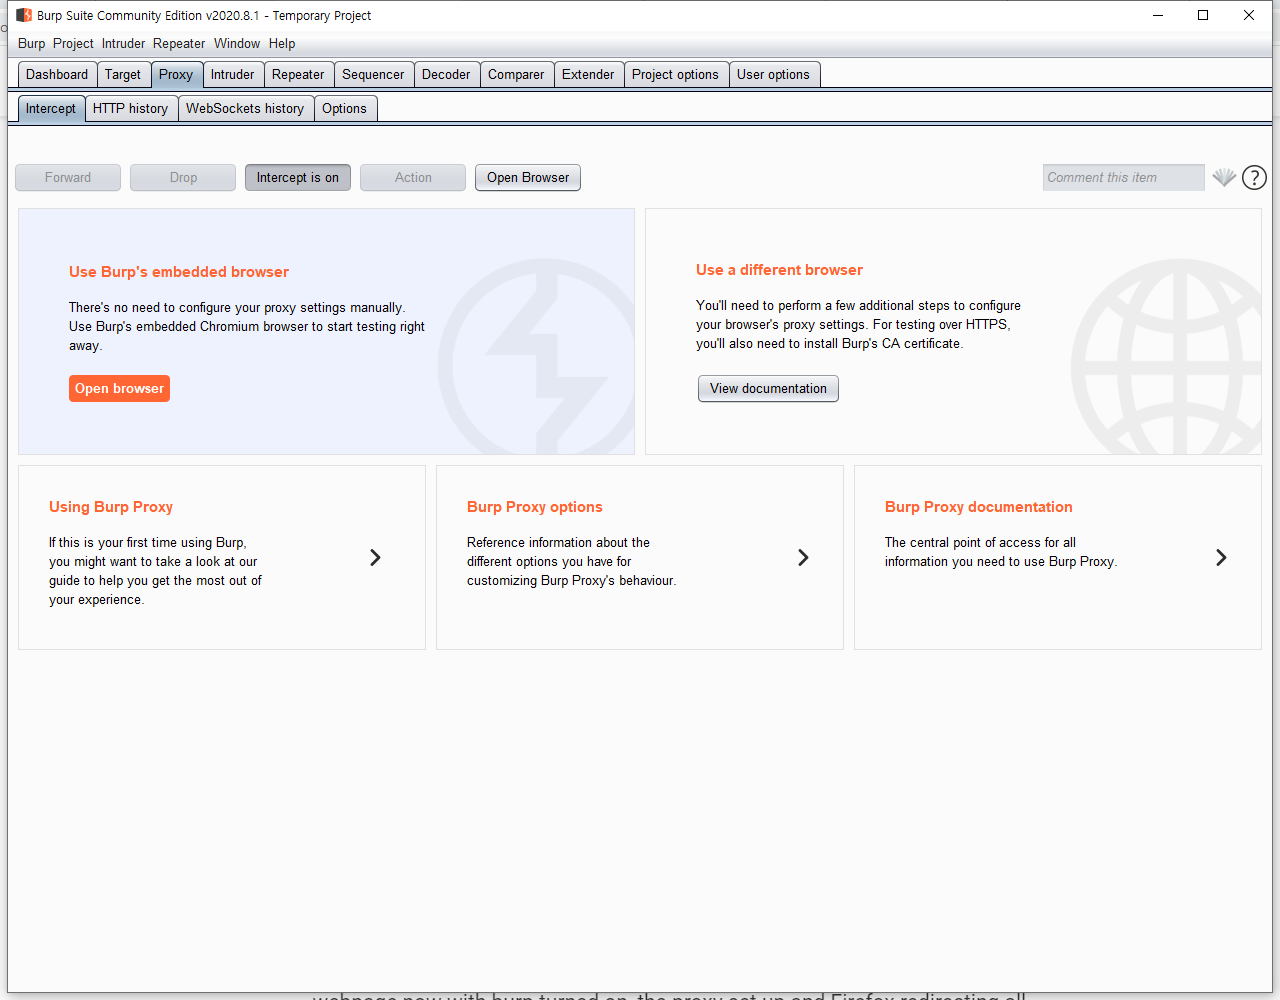Open the WebSockets history sub-tab
Screen dimensions: 1280x1000
click(x=245, y=108)
